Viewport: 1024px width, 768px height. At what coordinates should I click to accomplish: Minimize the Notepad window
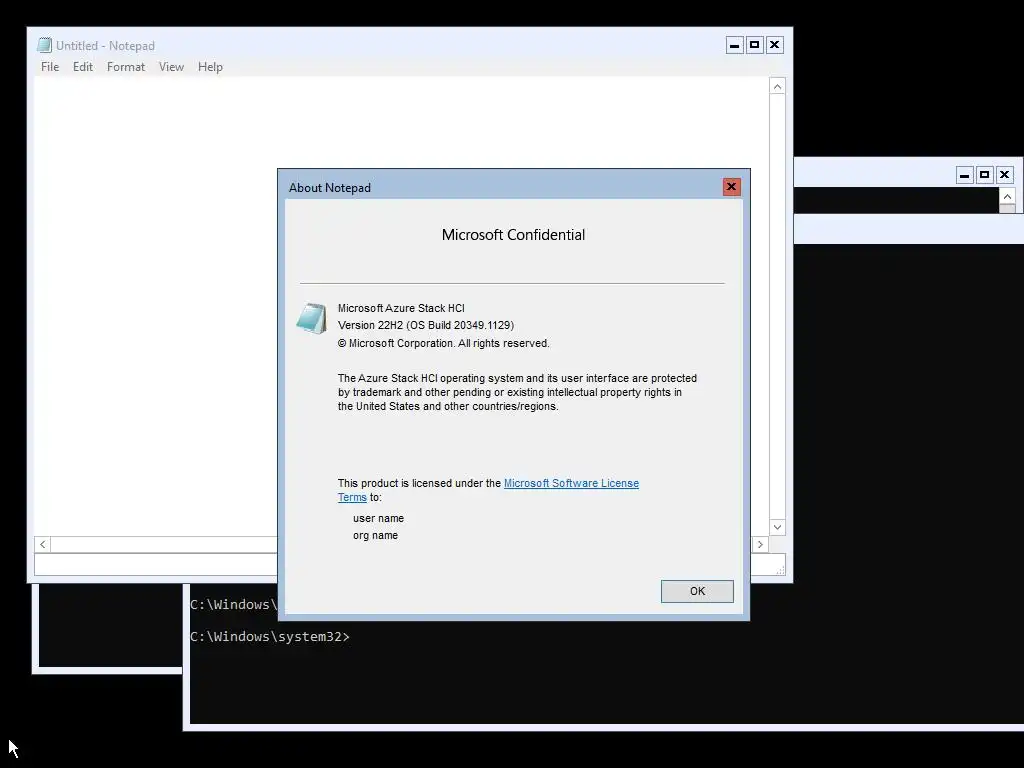tap(735, 45)
